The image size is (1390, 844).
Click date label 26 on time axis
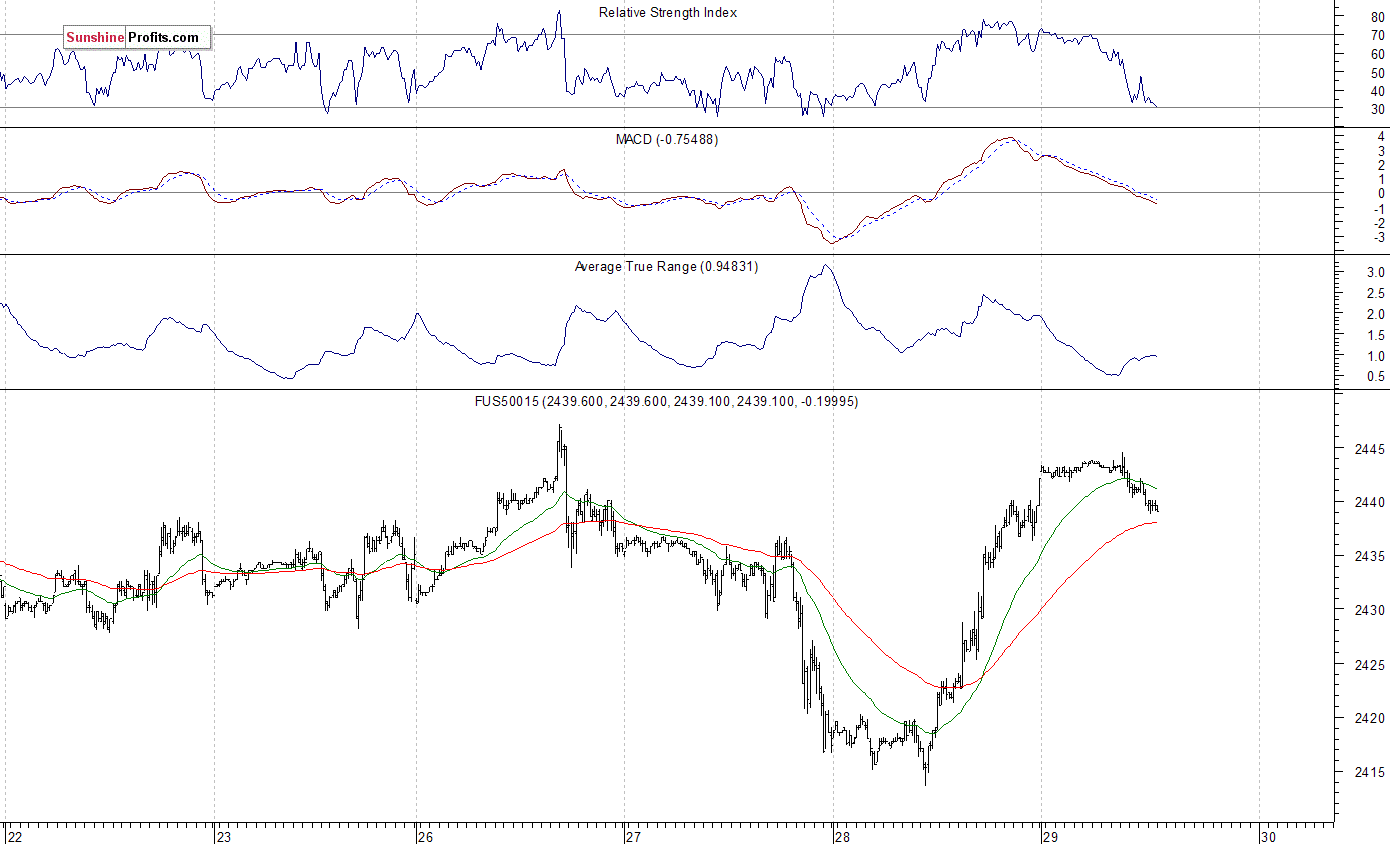(426, 836)
